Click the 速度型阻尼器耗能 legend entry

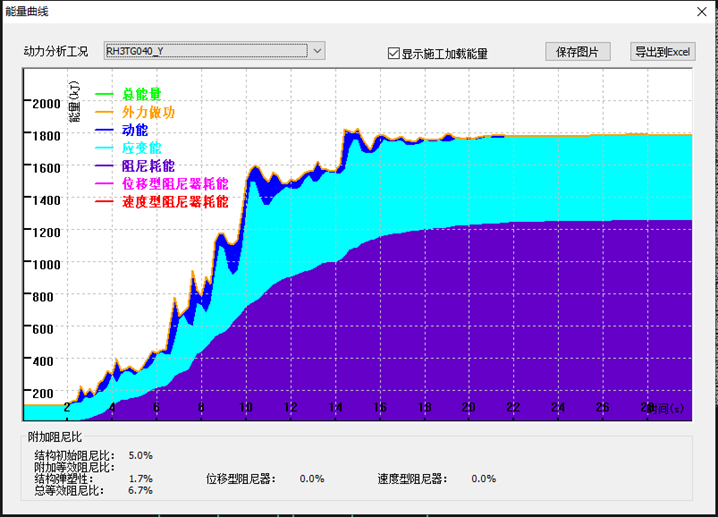click(x=175, y=201)
